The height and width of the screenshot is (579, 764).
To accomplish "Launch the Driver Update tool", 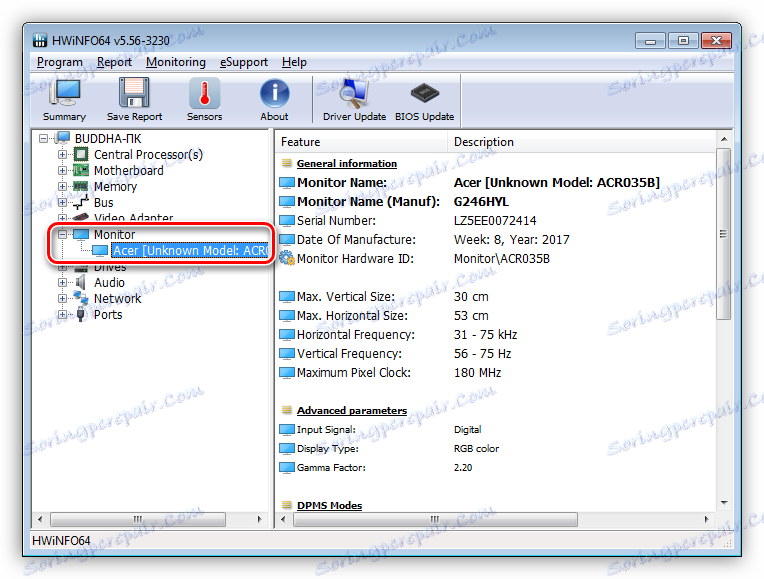I will 354,100.
